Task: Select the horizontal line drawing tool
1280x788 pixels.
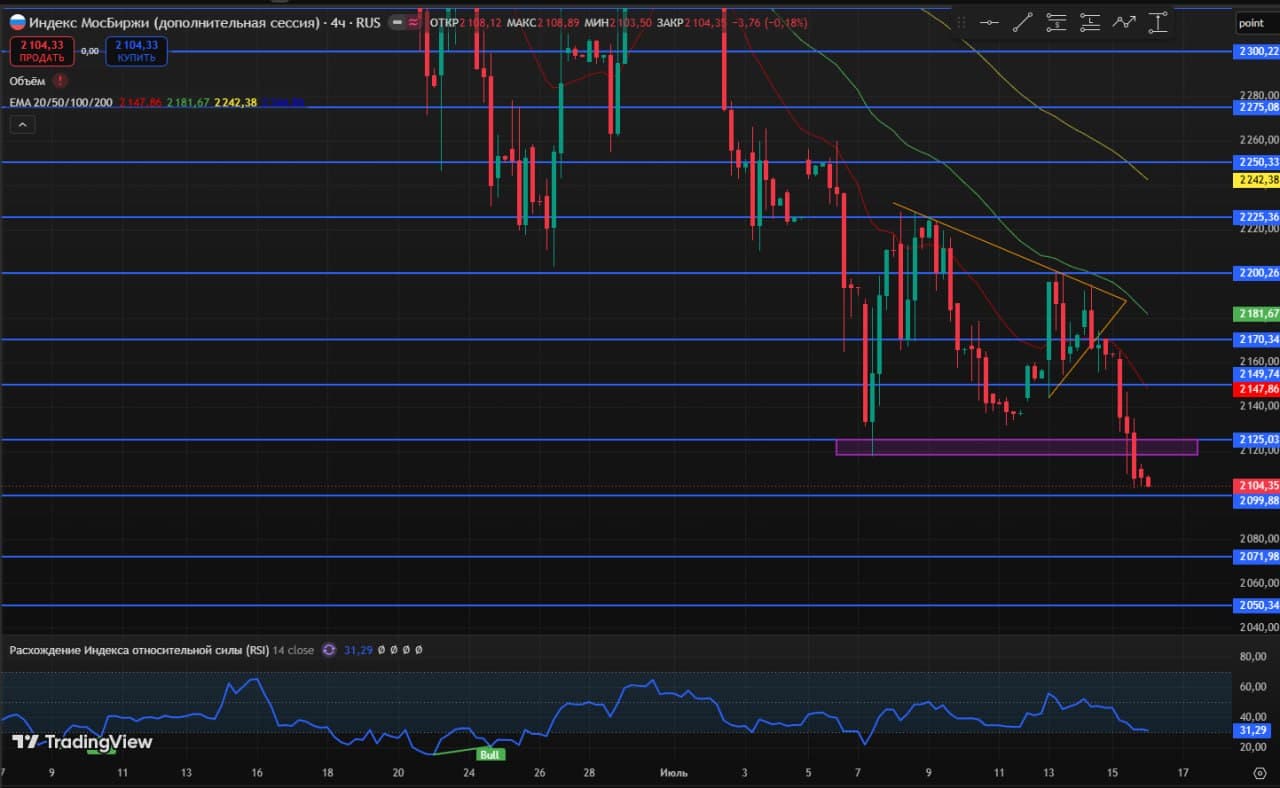Action: (989, 22)
